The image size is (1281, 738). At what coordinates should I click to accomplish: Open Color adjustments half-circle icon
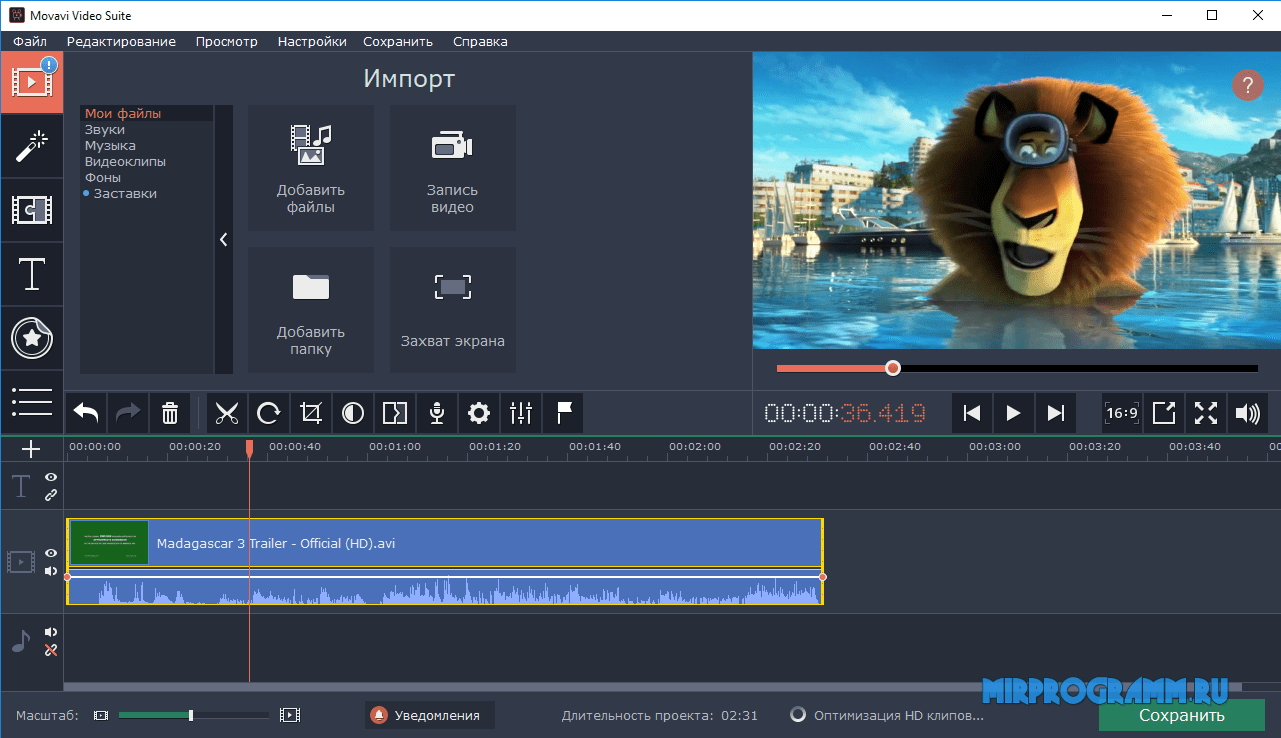(353, 413)
